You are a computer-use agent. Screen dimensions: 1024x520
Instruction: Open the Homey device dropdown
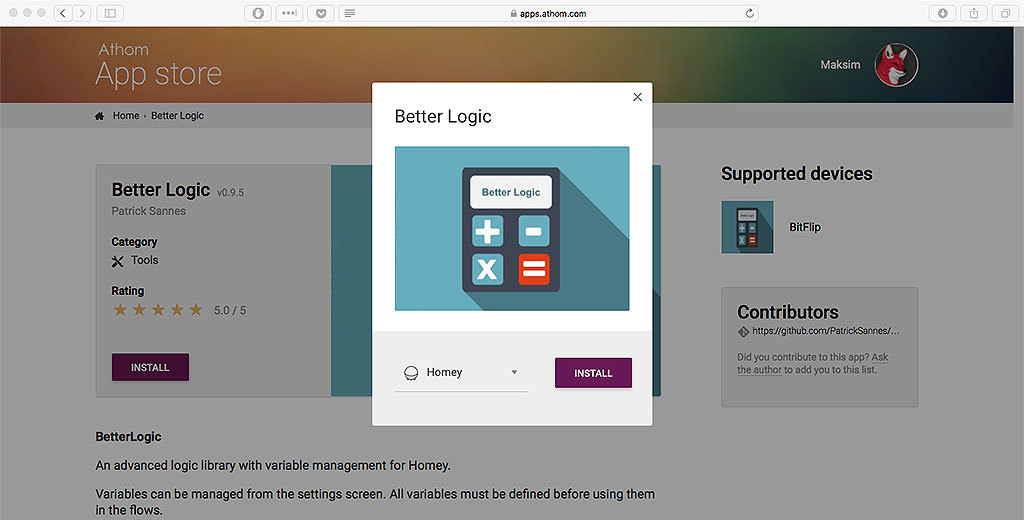tap(461, 372)
